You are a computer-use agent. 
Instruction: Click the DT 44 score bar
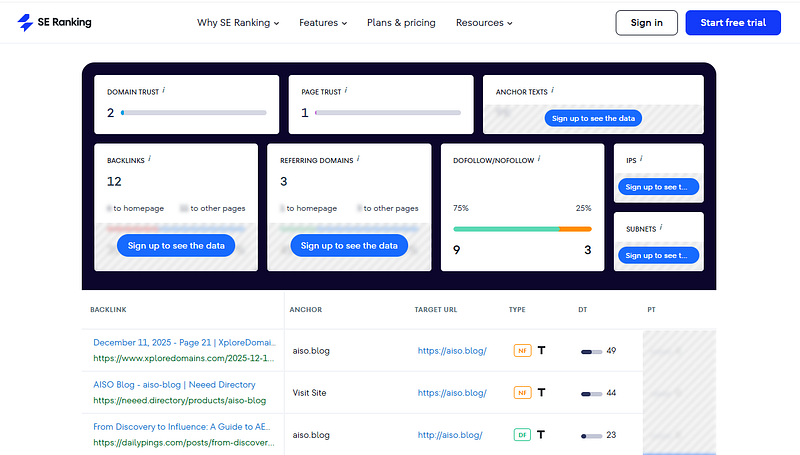tap(591, 394)
